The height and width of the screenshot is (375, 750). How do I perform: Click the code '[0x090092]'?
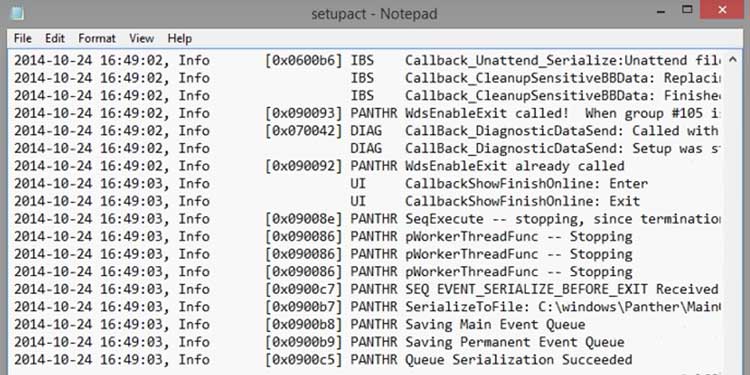pyautogui.click(x=304, y=166)
